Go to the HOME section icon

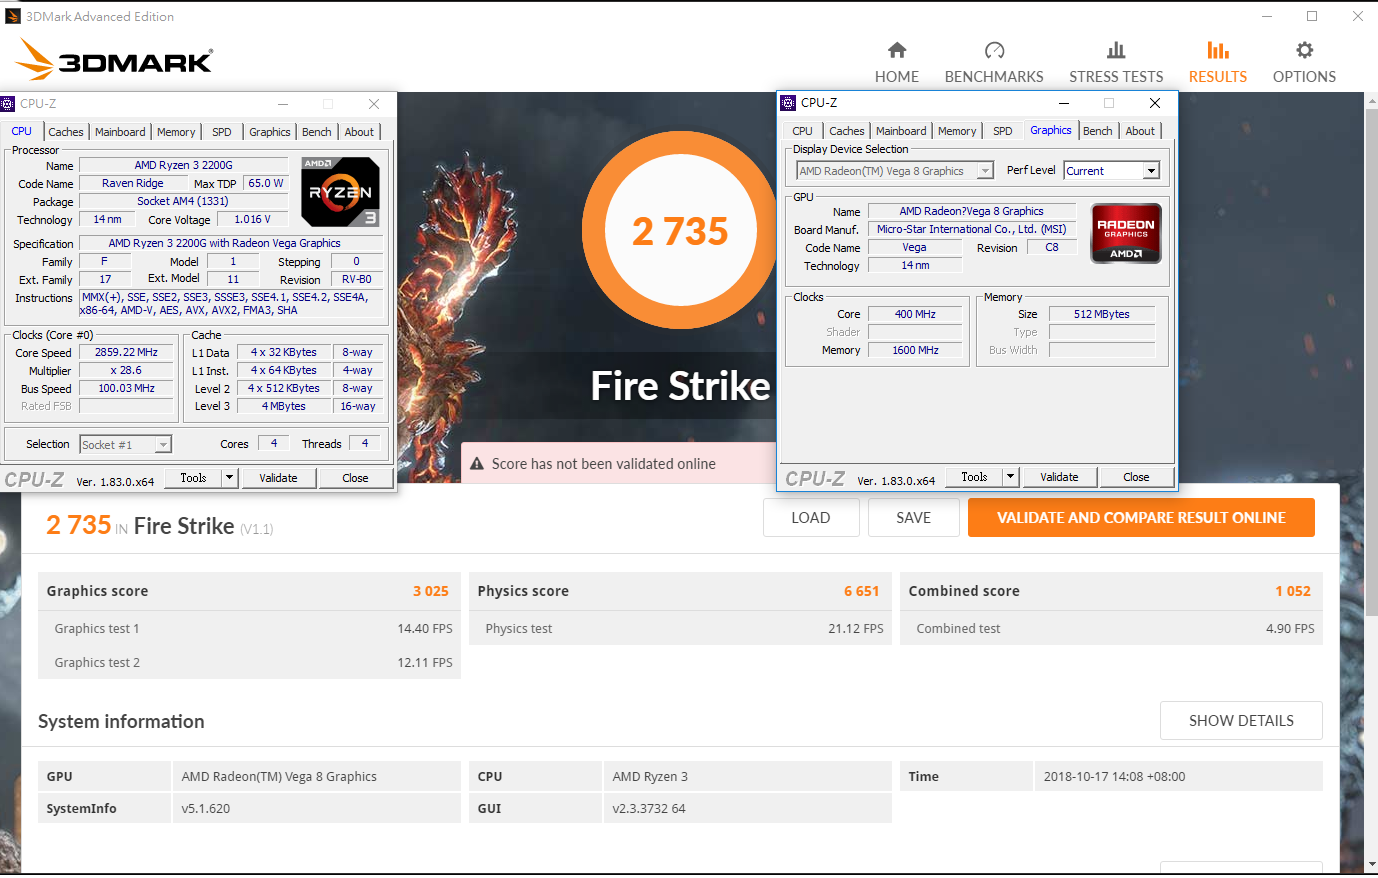897,50
